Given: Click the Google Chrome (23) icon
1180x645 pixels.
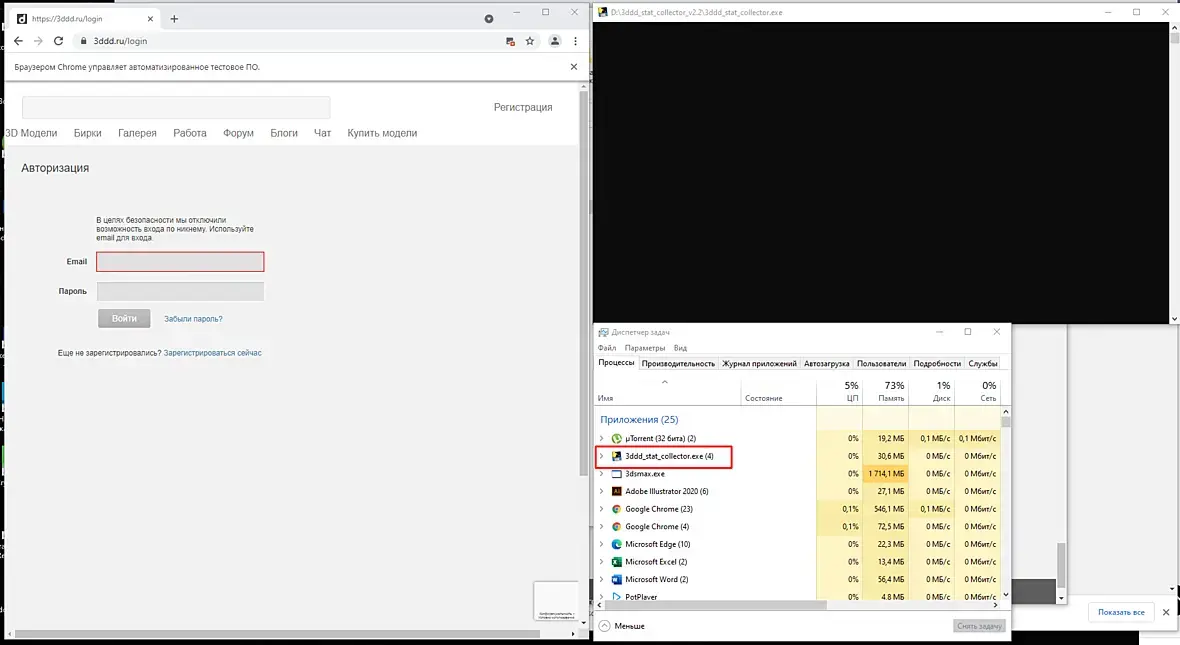Looking at the screenshot, I should [x=616, y=509].
